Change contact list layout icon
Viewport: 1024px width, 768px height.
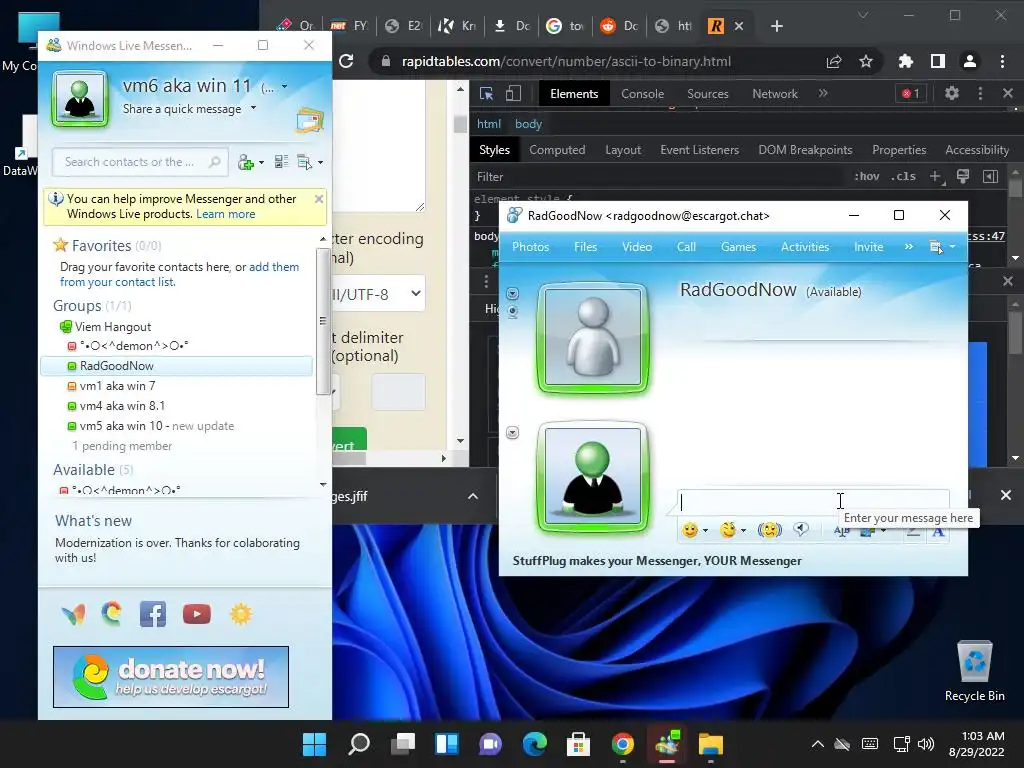(x=281, y=161)
